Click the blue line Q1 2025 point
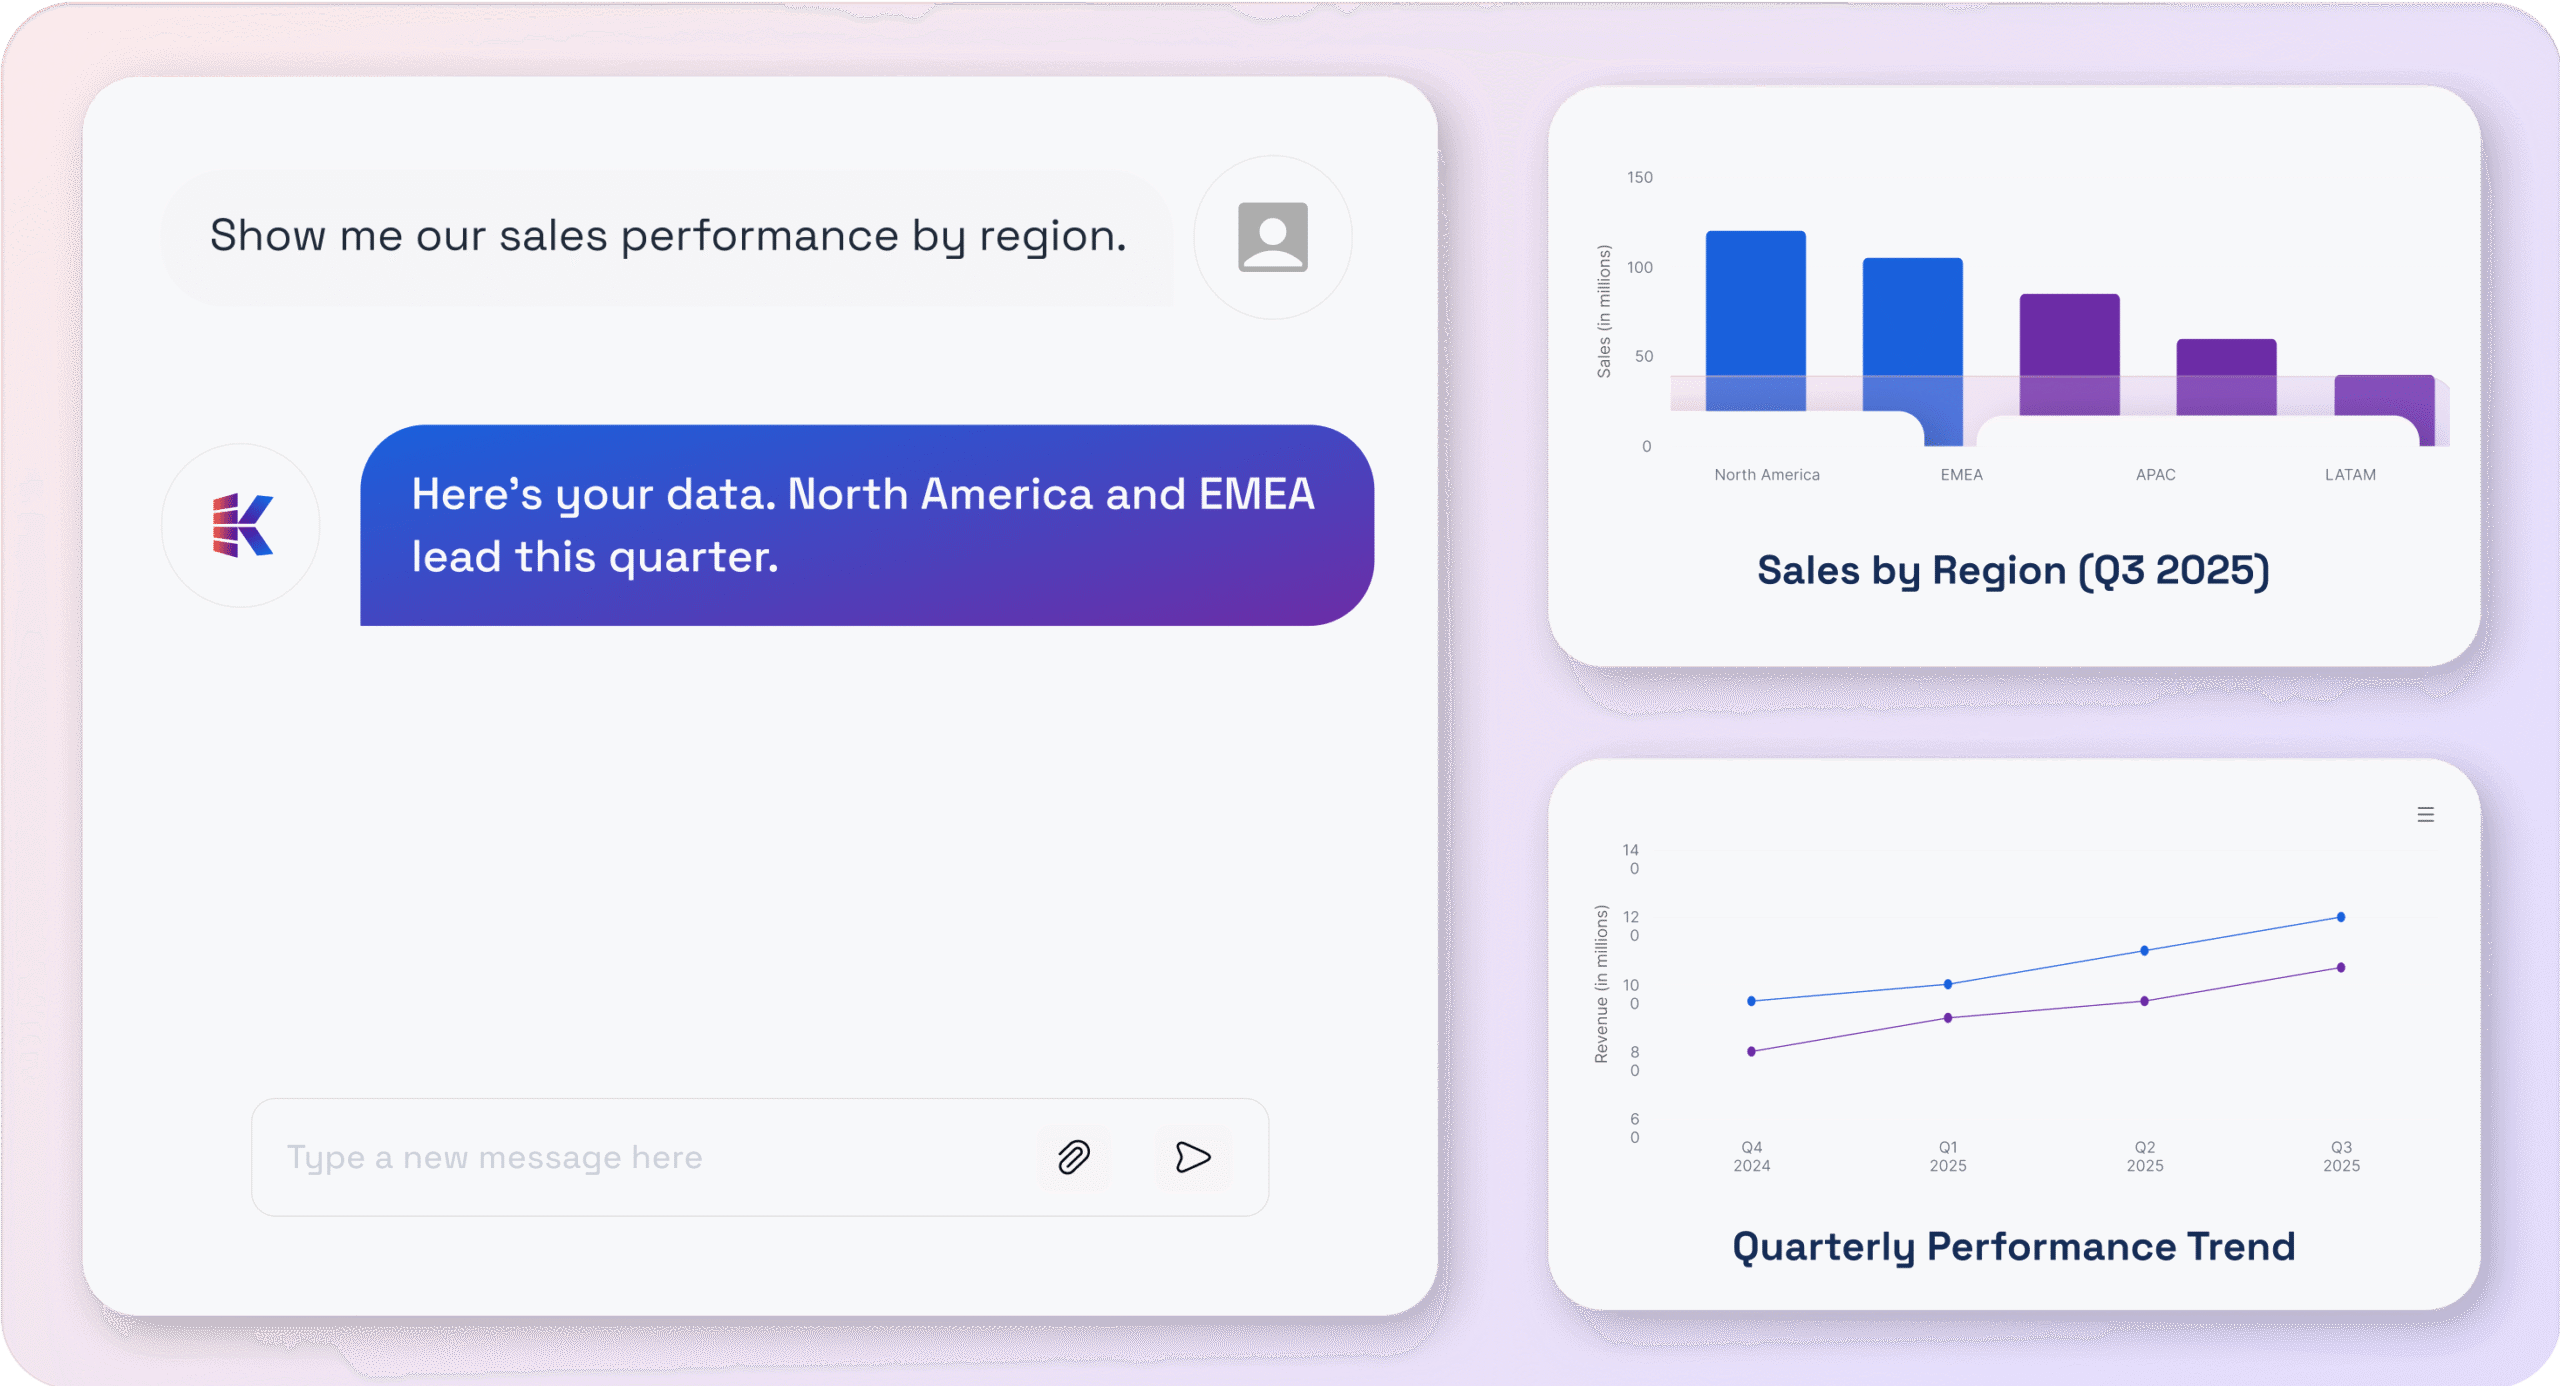 [1947, 984]
